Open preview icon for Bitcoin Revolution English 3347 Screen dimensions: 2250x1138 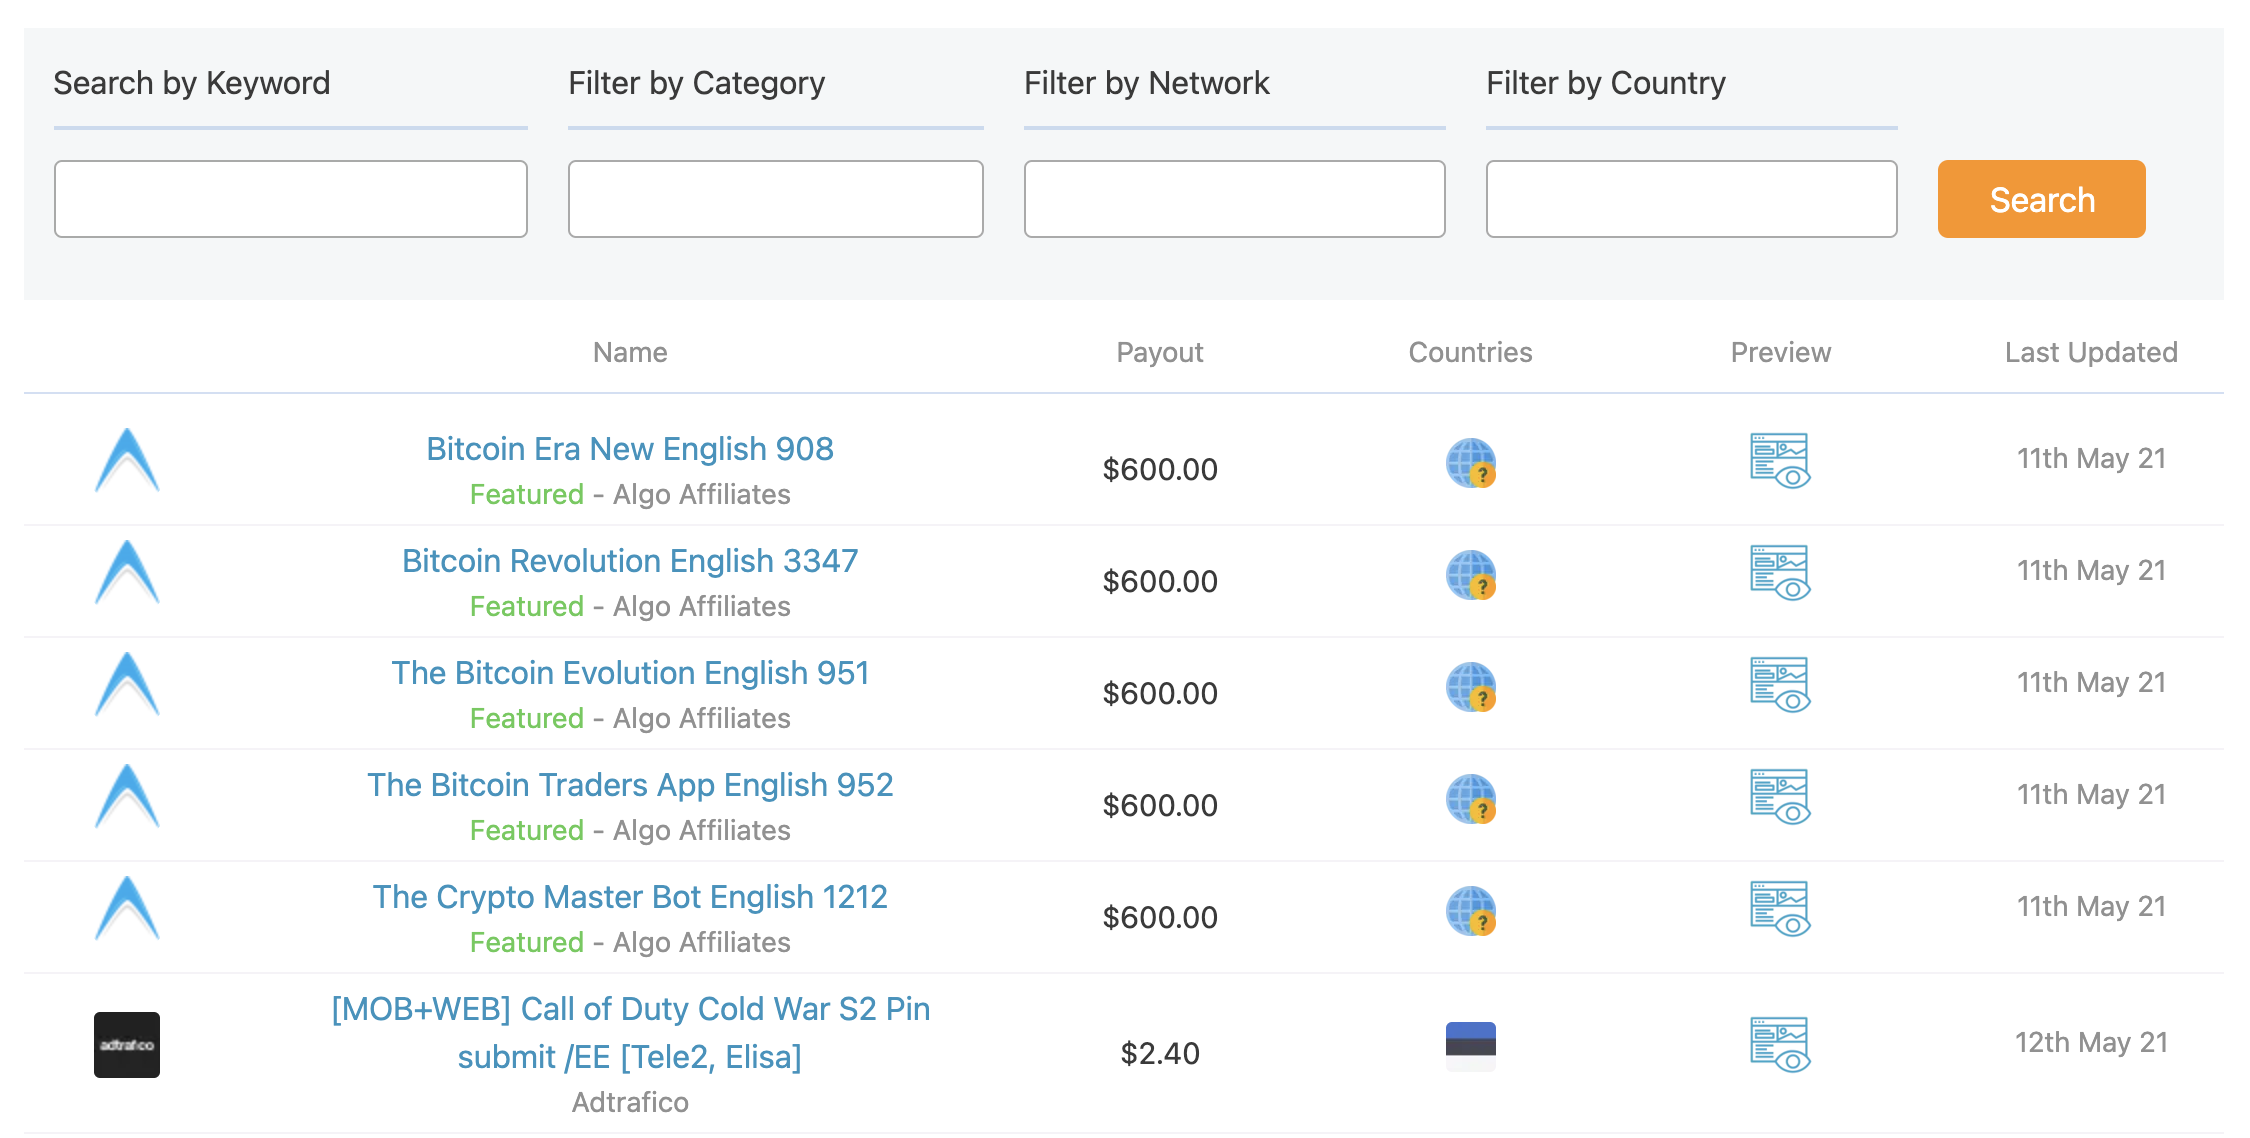[x=1780, y=572]
